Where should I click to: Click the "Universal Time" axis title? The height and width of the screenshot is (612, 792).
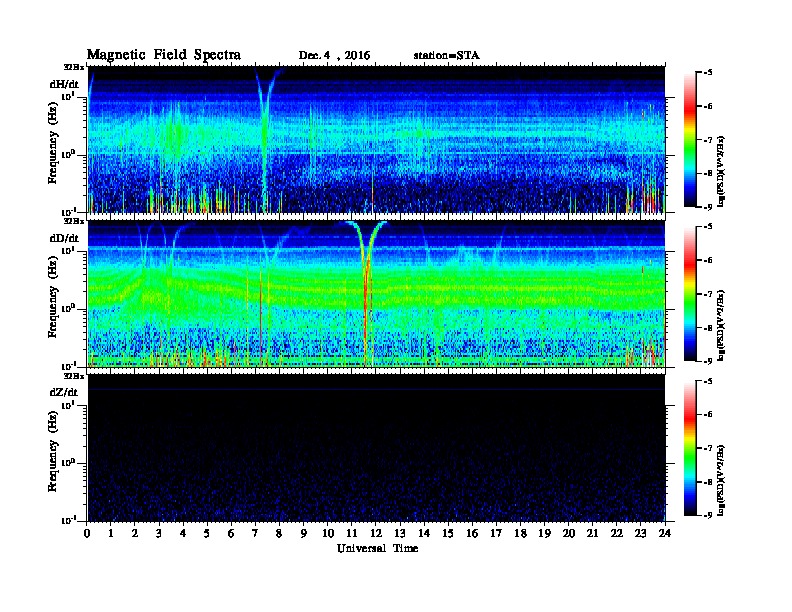pyautogui.click(x=378, y=548)
